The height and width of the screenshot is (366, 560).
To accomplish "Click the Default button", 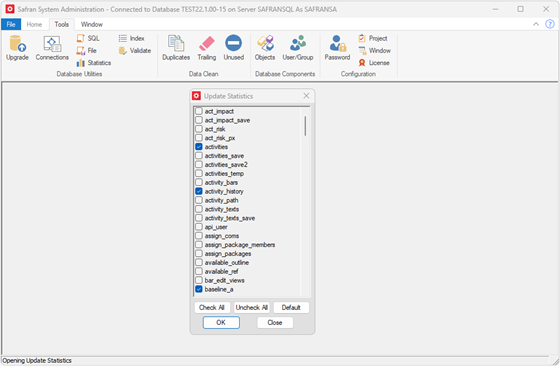I will pos(291,307).
